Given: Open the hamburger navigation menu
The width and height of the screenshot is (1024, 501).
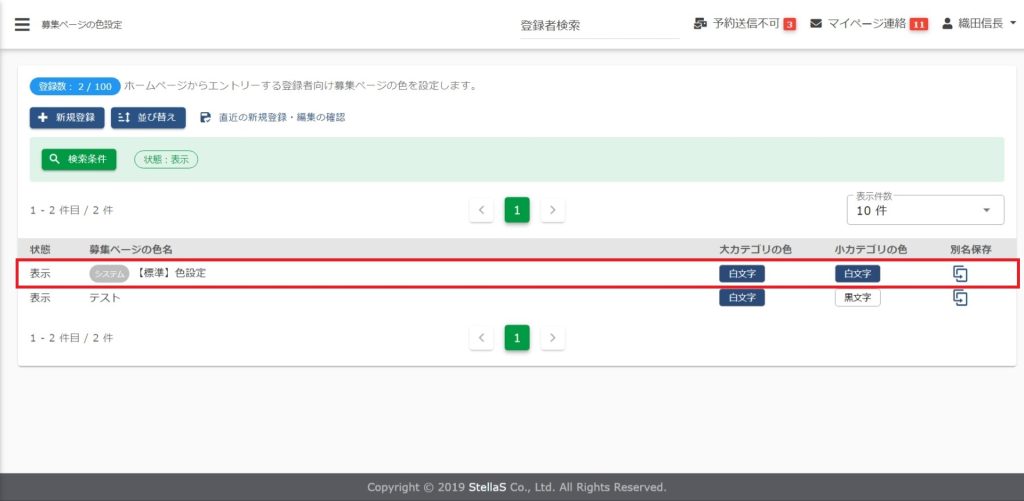Looking at the screenshot, I should (22, 24).
